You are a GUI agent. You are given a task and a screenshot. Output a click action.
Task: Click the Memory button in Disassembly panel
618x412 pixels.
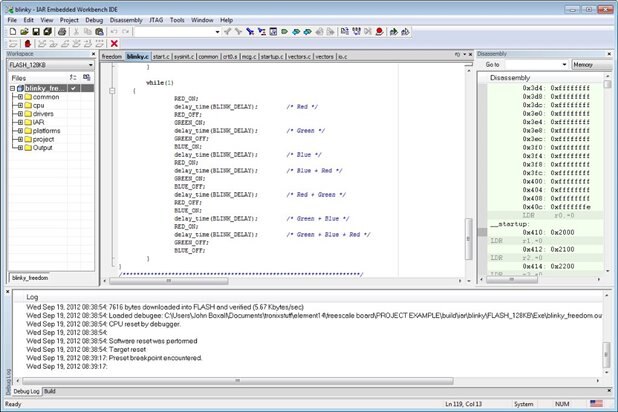point(583,64)
